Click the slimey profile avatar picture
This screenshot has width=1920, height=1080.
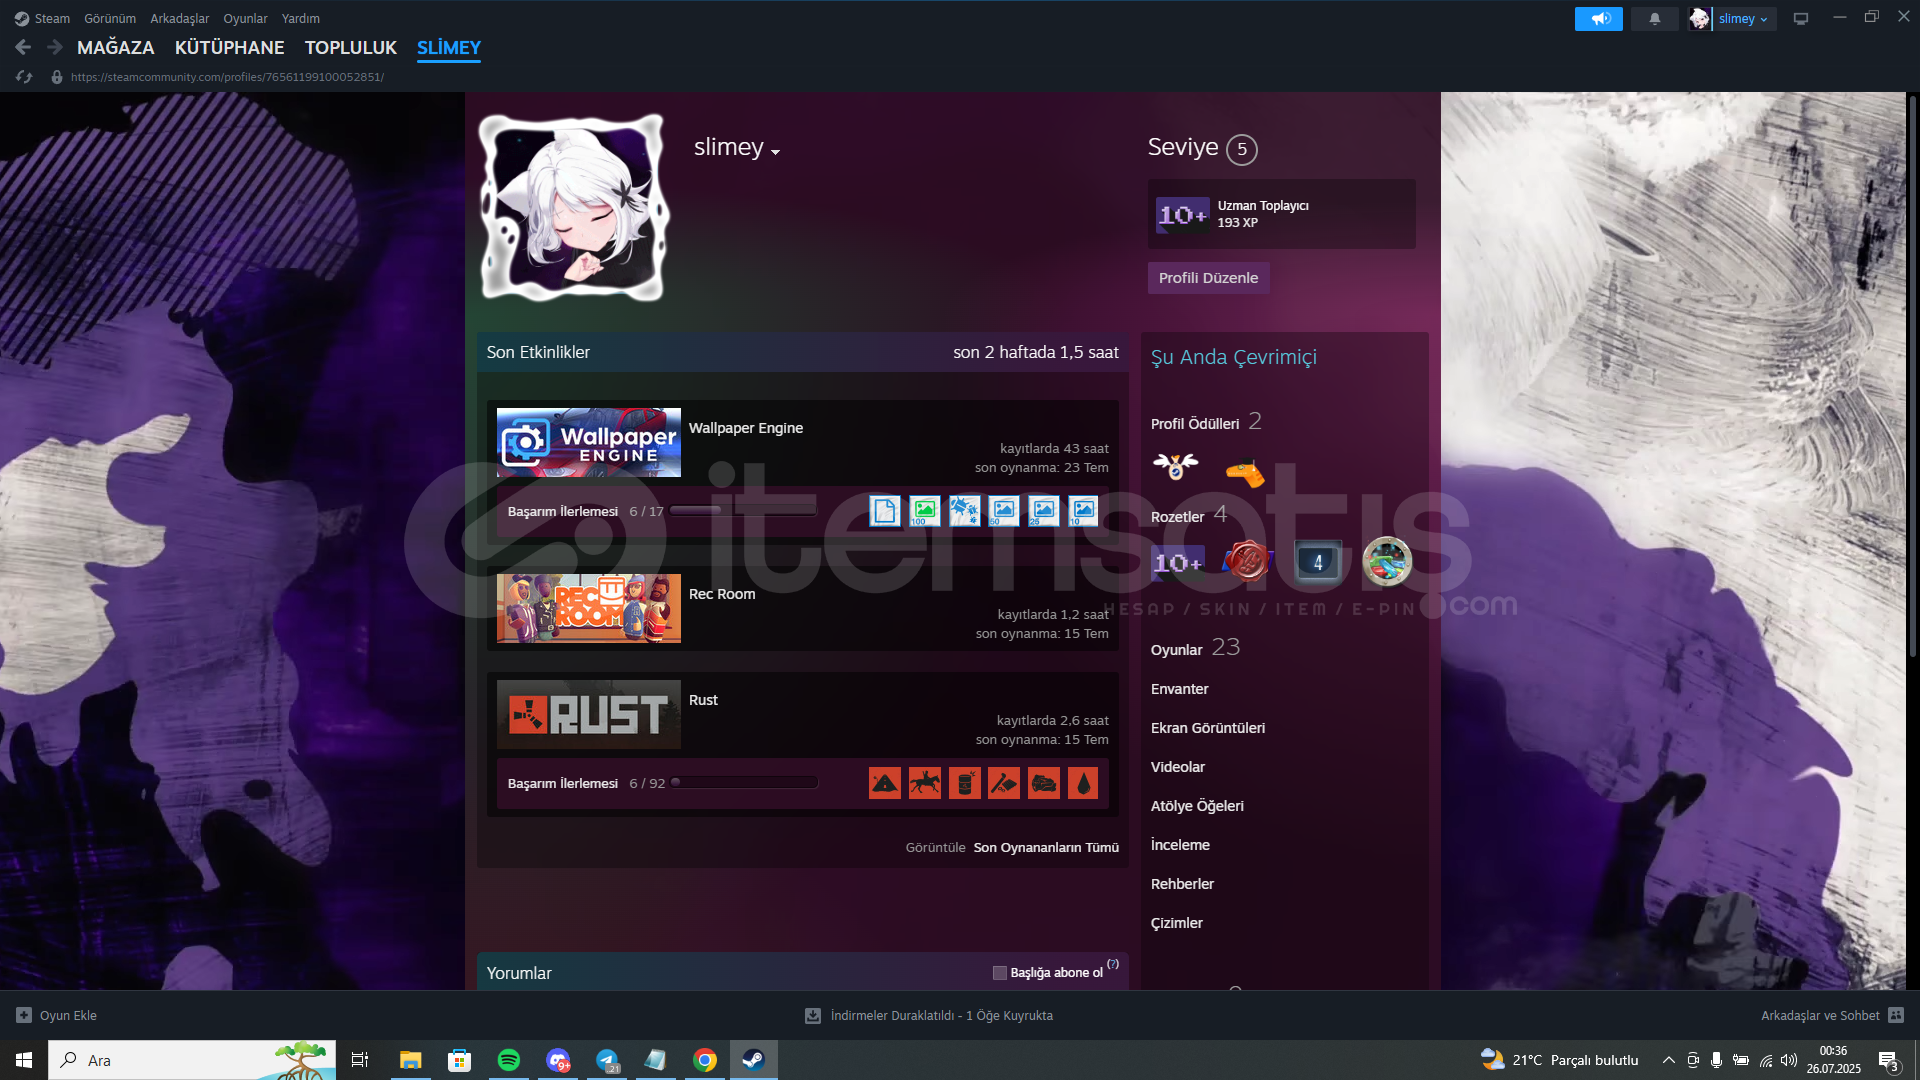coord(574,207)
